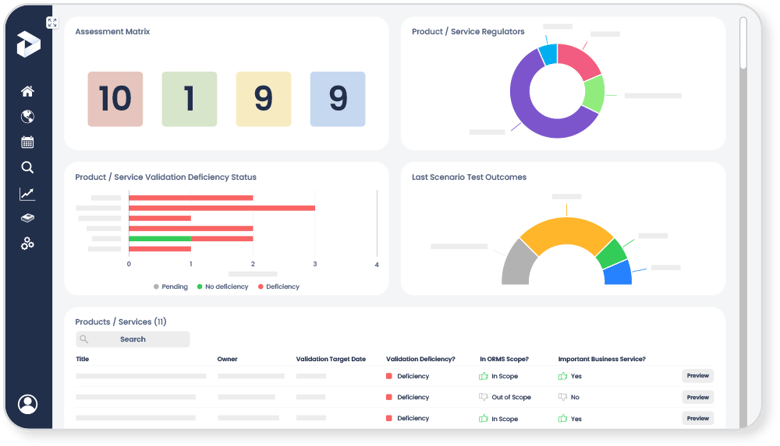780x446 pixels.
Task: Click the Home icon in the sidebar
Action: 27,91
